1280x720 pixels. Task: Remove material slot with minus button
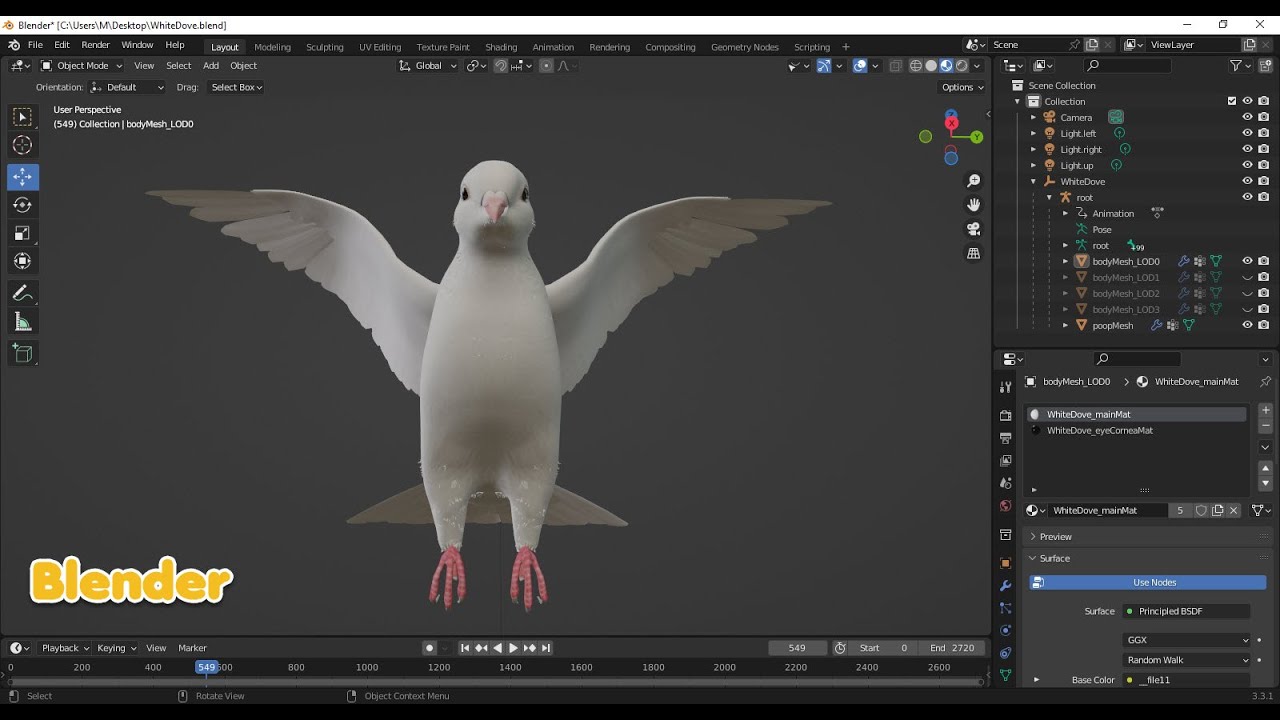coord(1265,426)
